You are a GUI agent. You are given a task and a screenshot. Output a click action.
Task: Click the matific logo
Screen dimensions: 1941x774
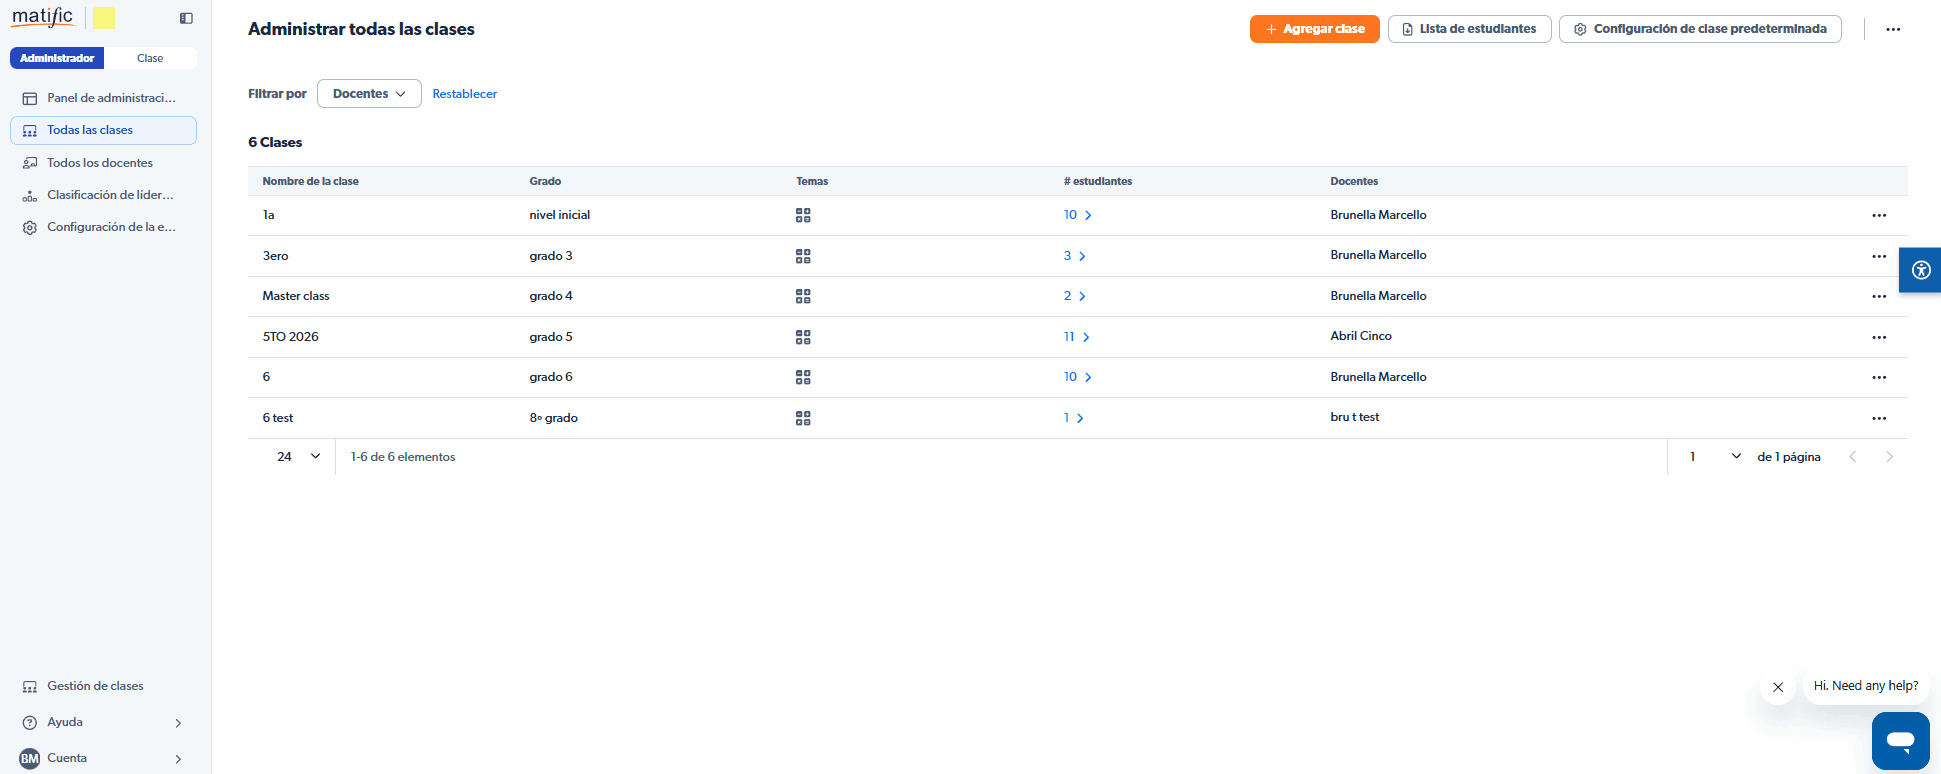[43, 17]
